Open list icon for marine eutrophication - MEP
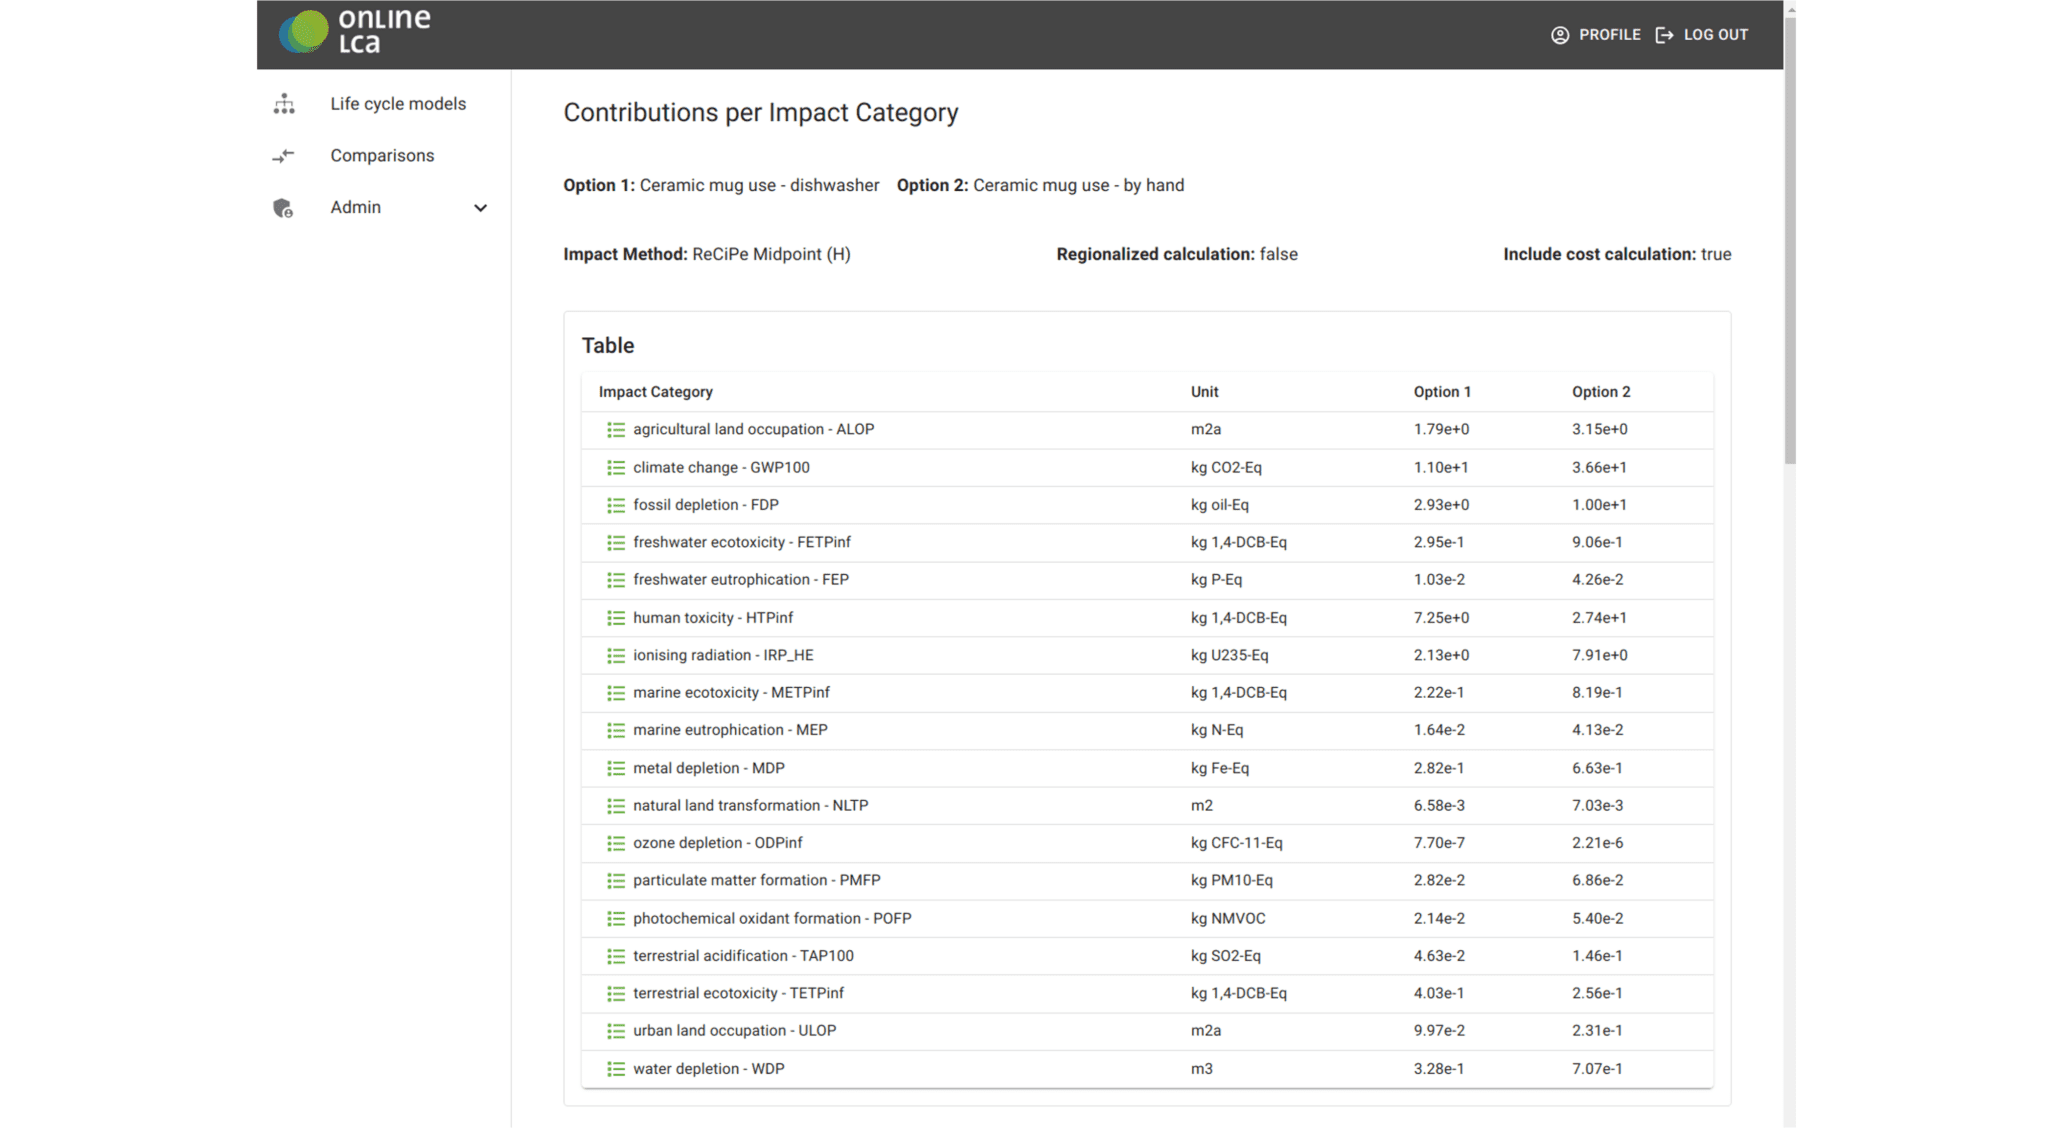Screen dimensions: 2048x1128 (615, 731)
